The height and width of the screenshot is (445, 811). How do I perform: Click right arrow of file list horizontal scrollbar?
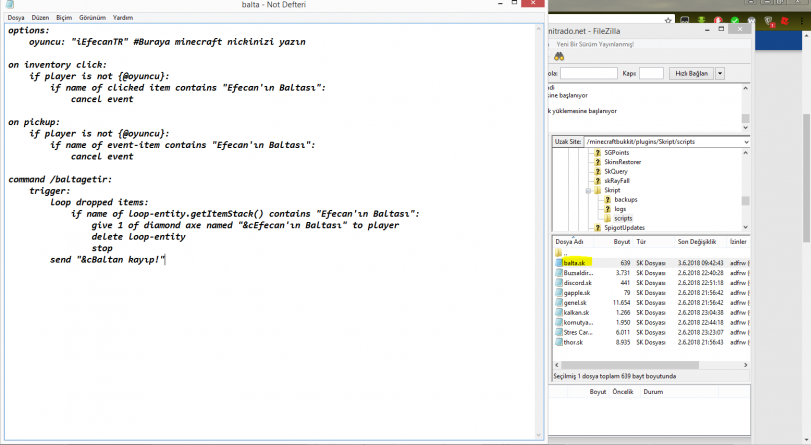(x=745, y=365)
